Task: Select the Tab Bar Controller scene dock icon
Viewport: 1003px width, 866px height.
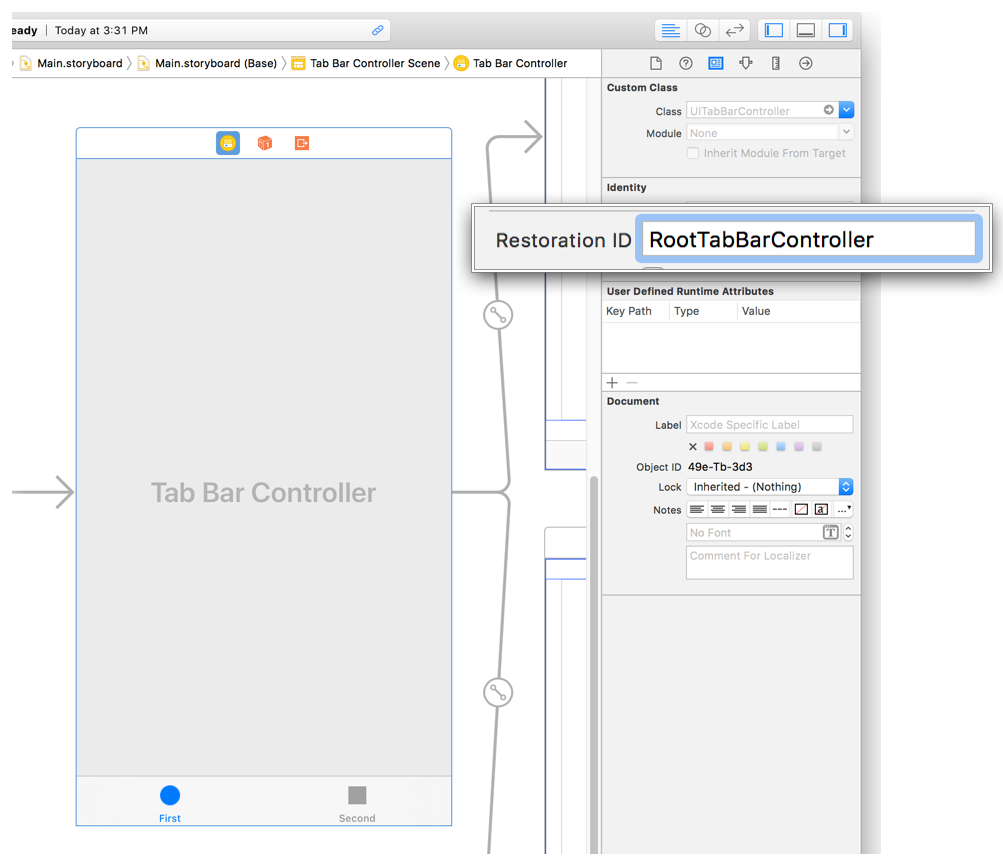Action: pyautogui.click(x=228, y=143)
